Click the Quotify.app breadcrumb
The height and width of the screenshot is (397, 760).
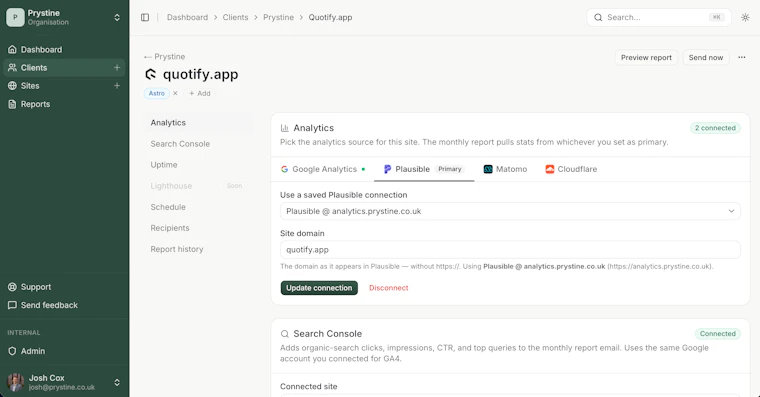click(x=330, y=17)
